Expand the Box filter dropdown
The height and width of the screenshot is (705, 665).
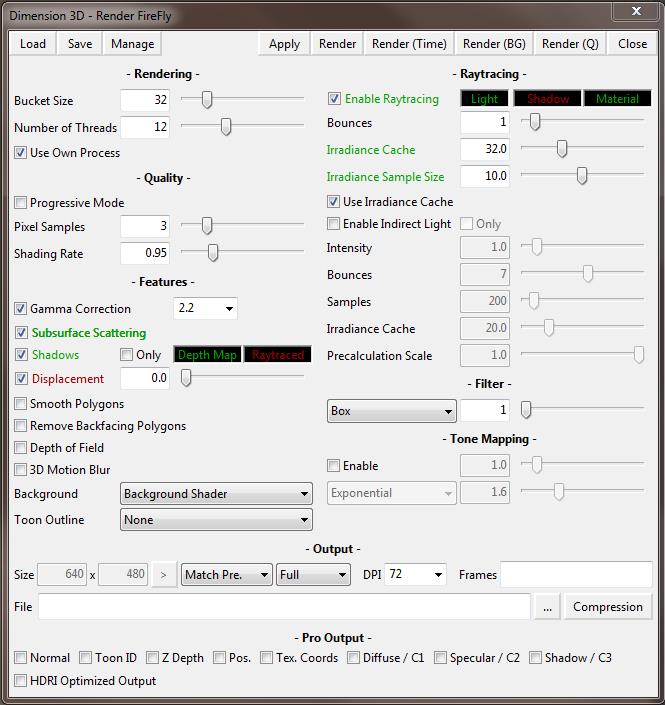pos(391,411)
